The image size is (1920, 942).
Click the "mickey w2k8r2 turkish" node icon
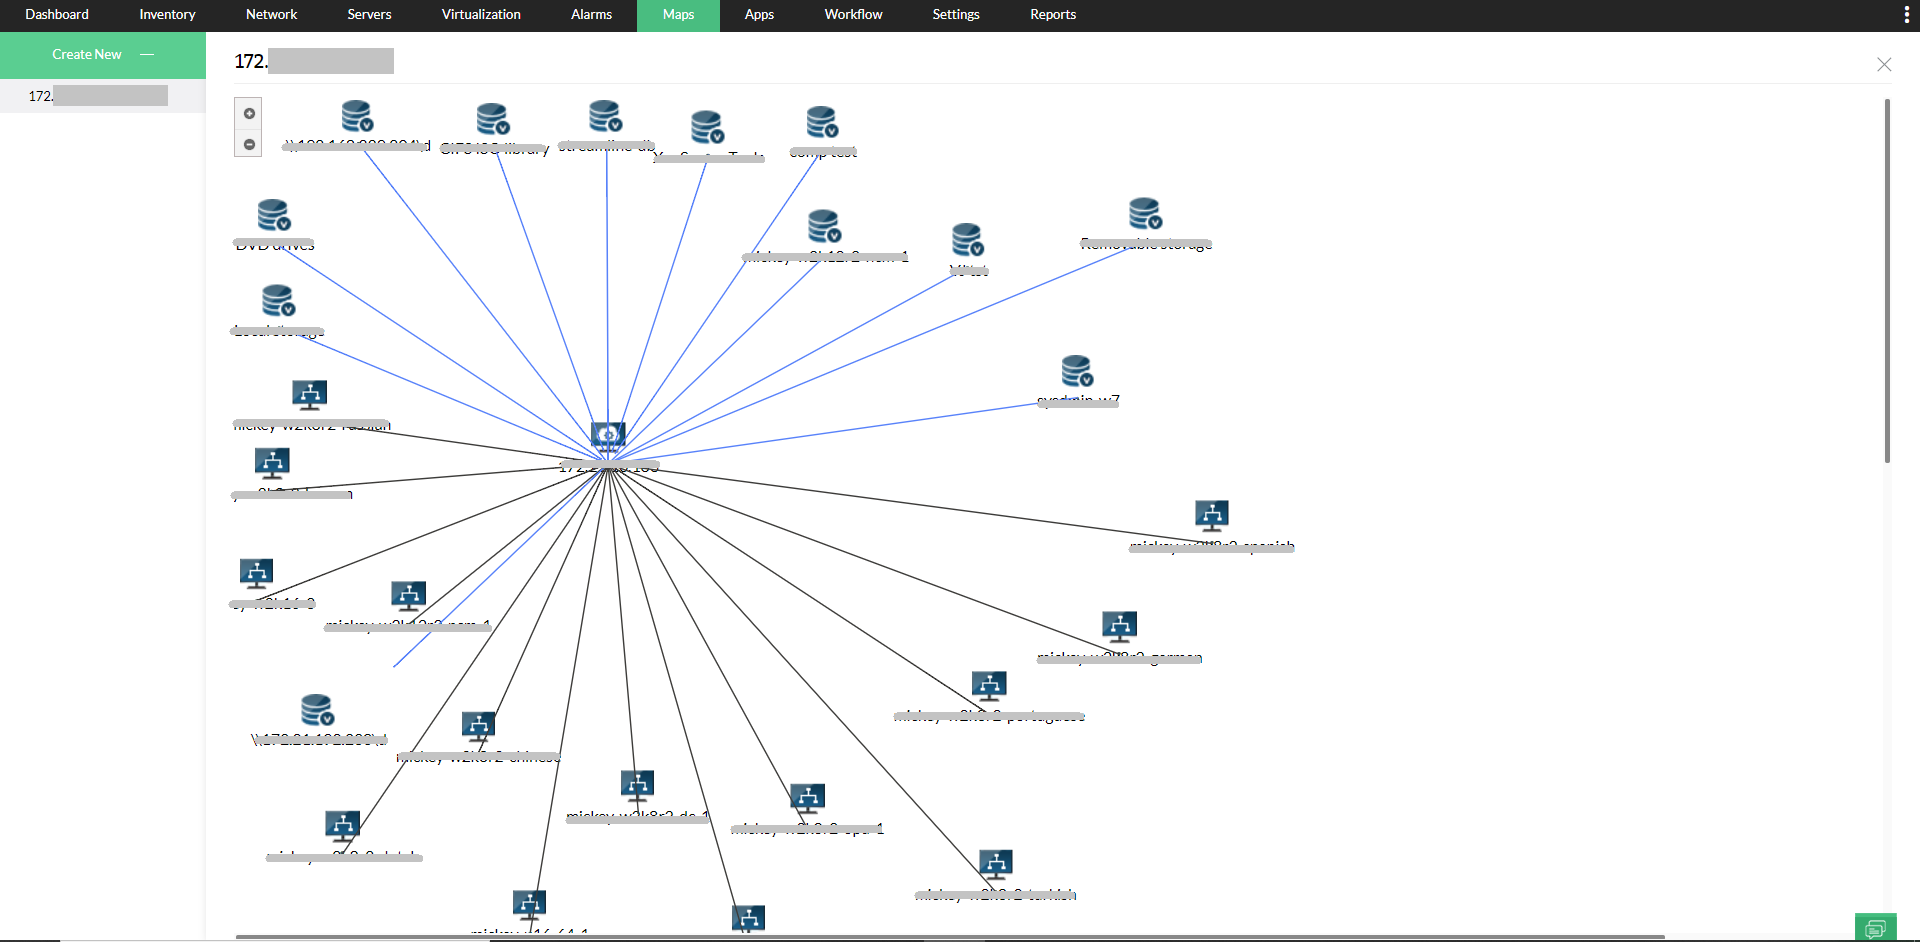point(996,862)
